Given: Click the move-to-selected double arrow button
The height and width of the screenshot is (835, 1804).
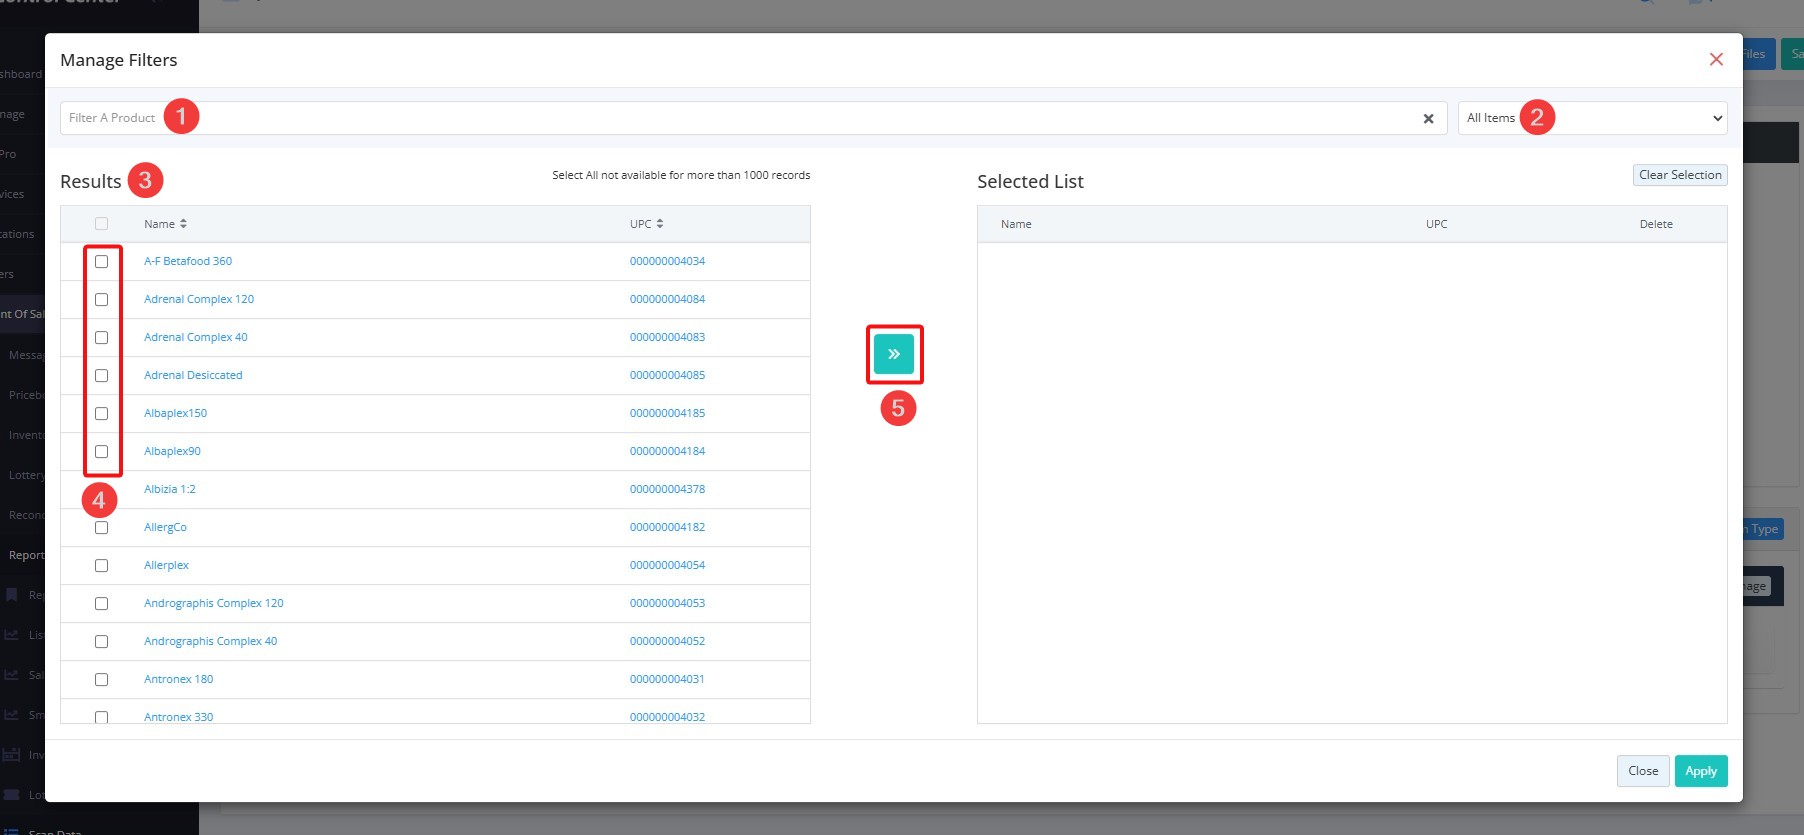Looking at the screenshot, I should [894, 354].
